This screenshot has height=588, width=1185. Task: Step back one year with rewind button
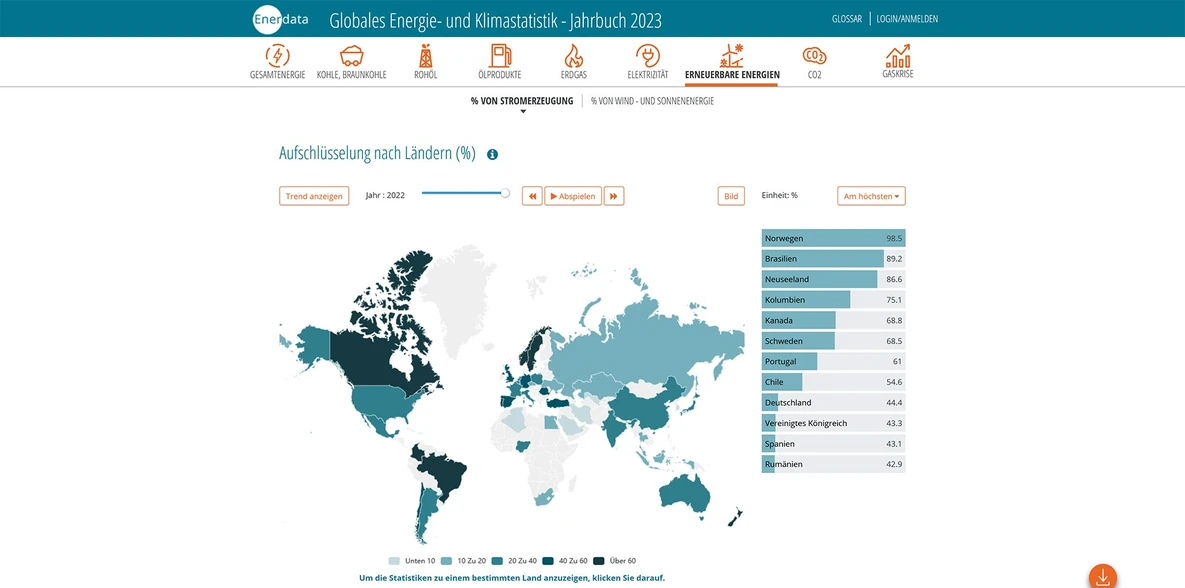(x=532, y=196)
